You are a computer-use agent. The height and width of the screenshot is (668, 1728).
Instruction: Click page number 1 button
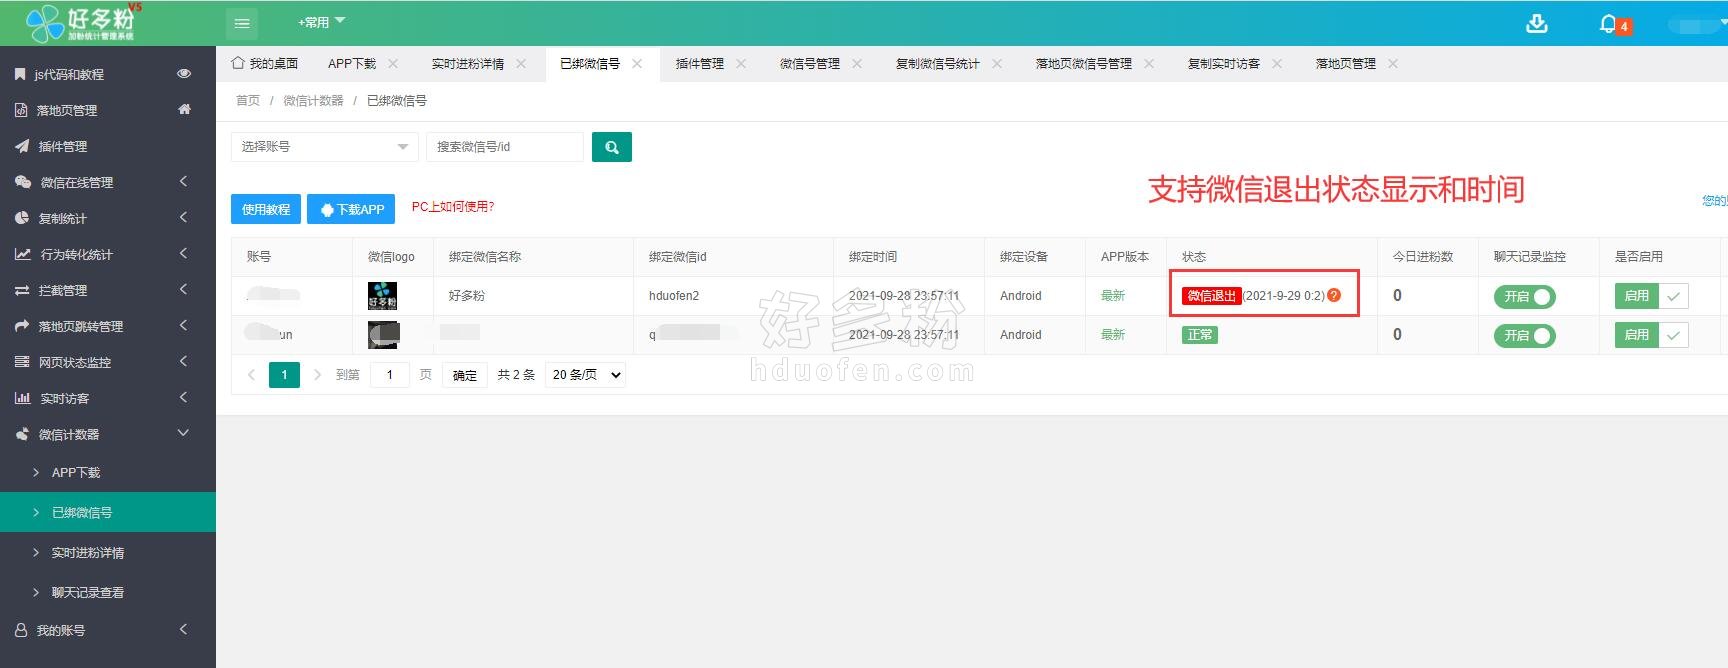pyautogui.click(x=284, y=375)
